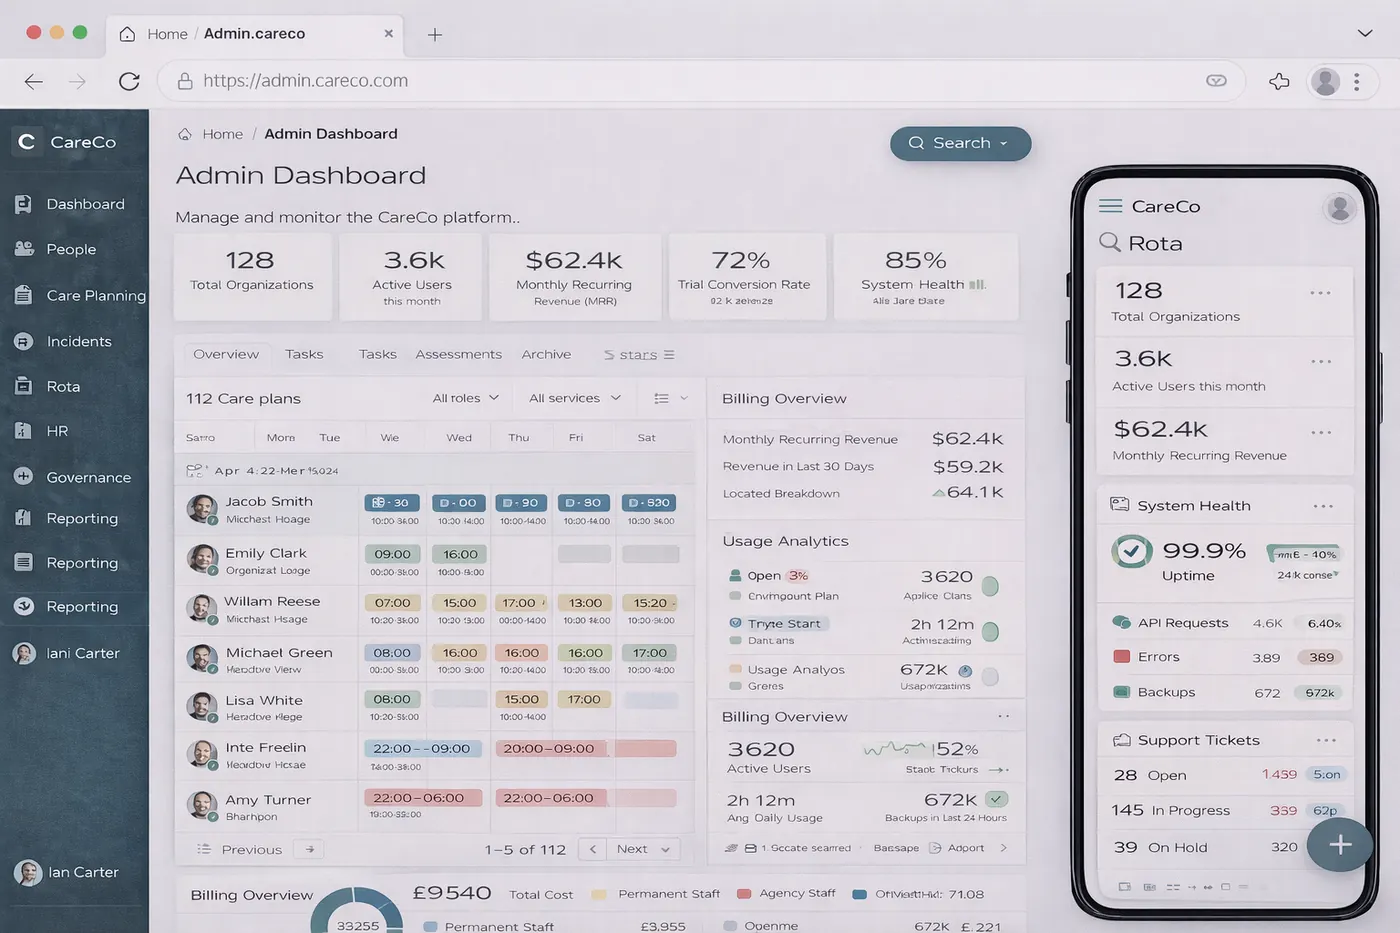Image resolution: width=1400 pixels, height=933 pixels.
Task: Click the Next pagination button
Action: pos(634,848)
